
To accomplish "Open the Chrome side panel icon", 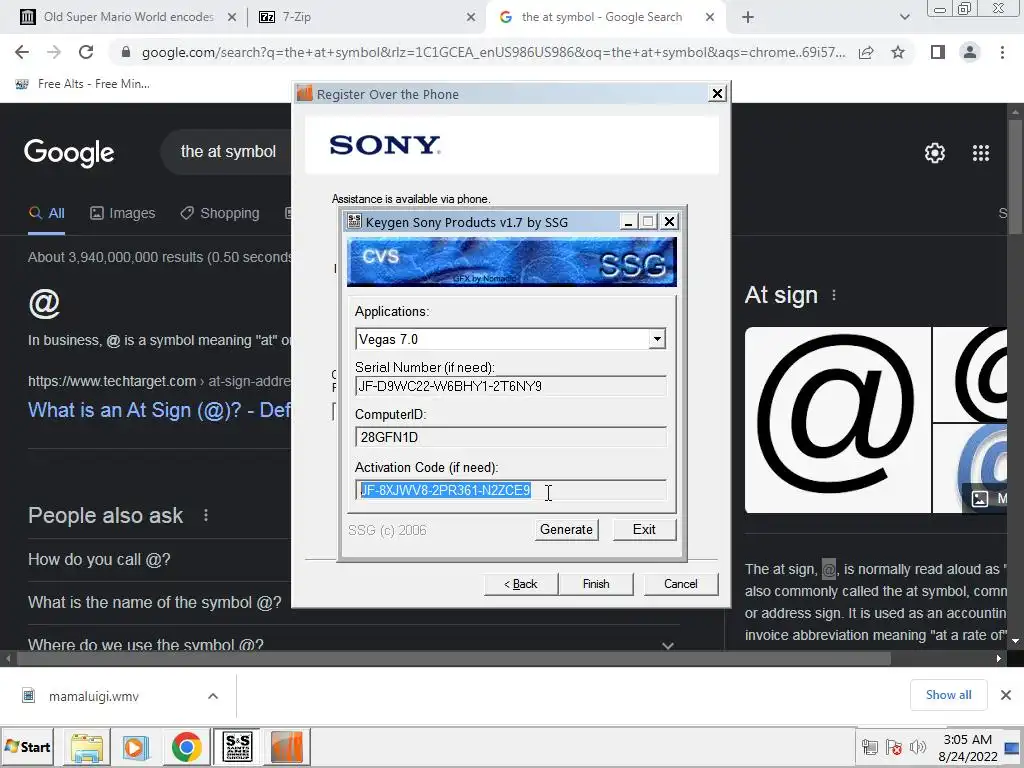I will click(938, 52).
